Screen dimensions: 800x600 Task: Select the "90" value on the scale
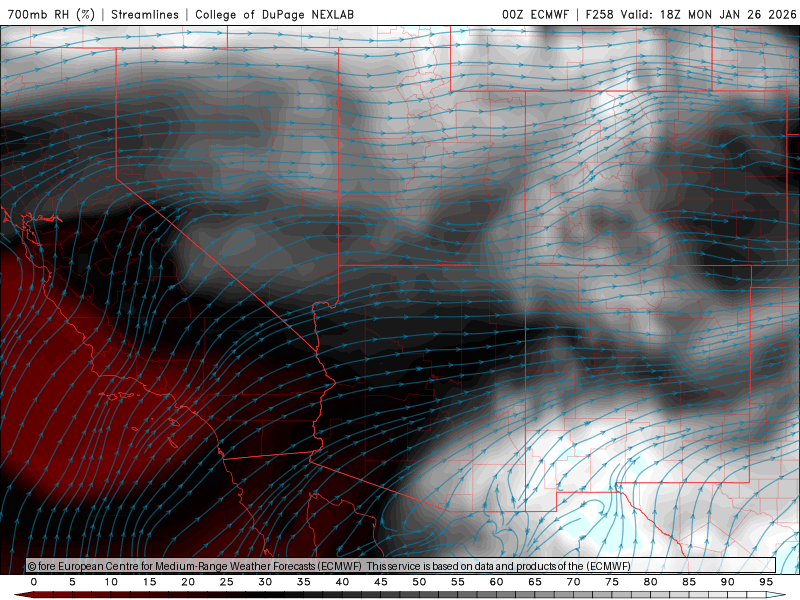[727, 582]
